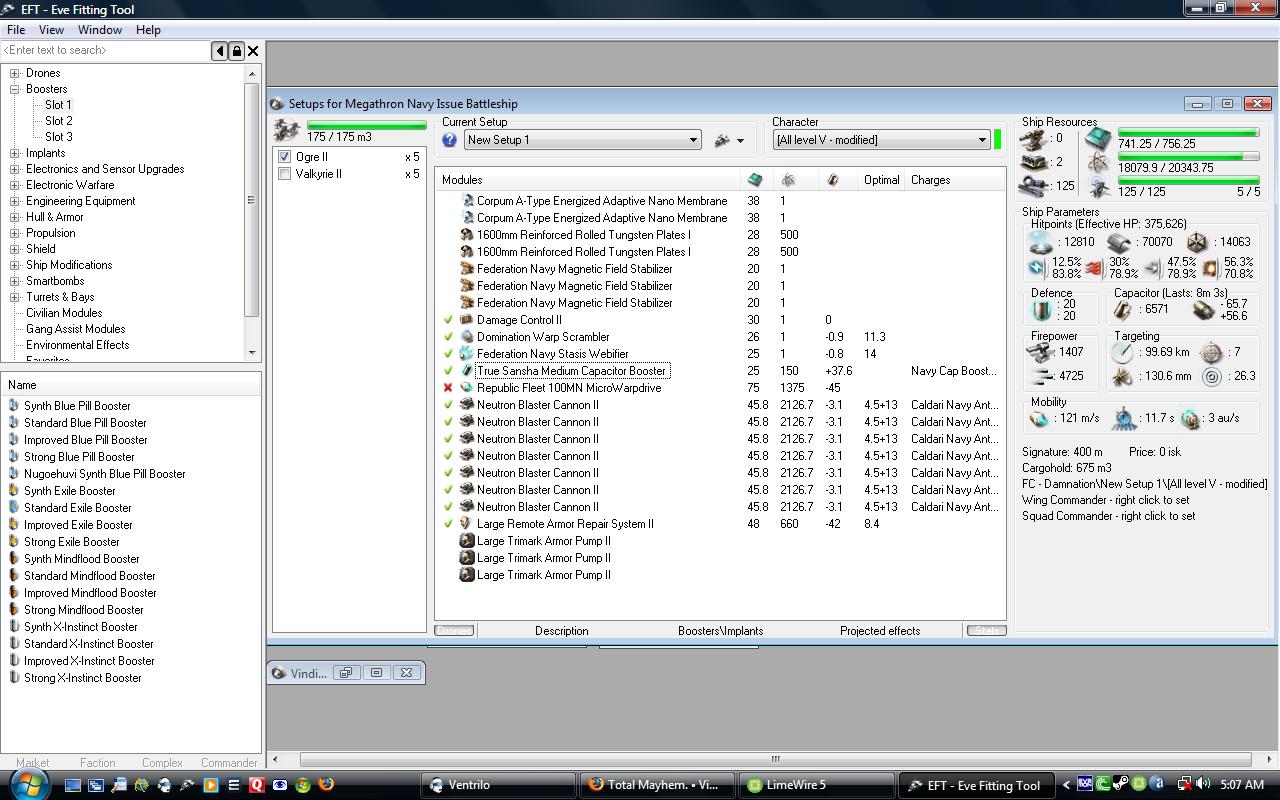
Task: Switch to the Boosters\Implants tab
Action: tap(720, 631)
